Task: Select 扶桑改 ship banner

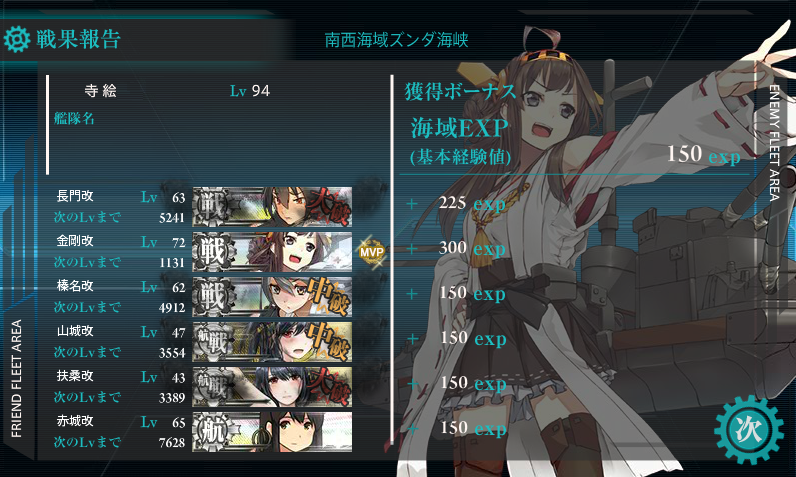Action: (272, 387)
